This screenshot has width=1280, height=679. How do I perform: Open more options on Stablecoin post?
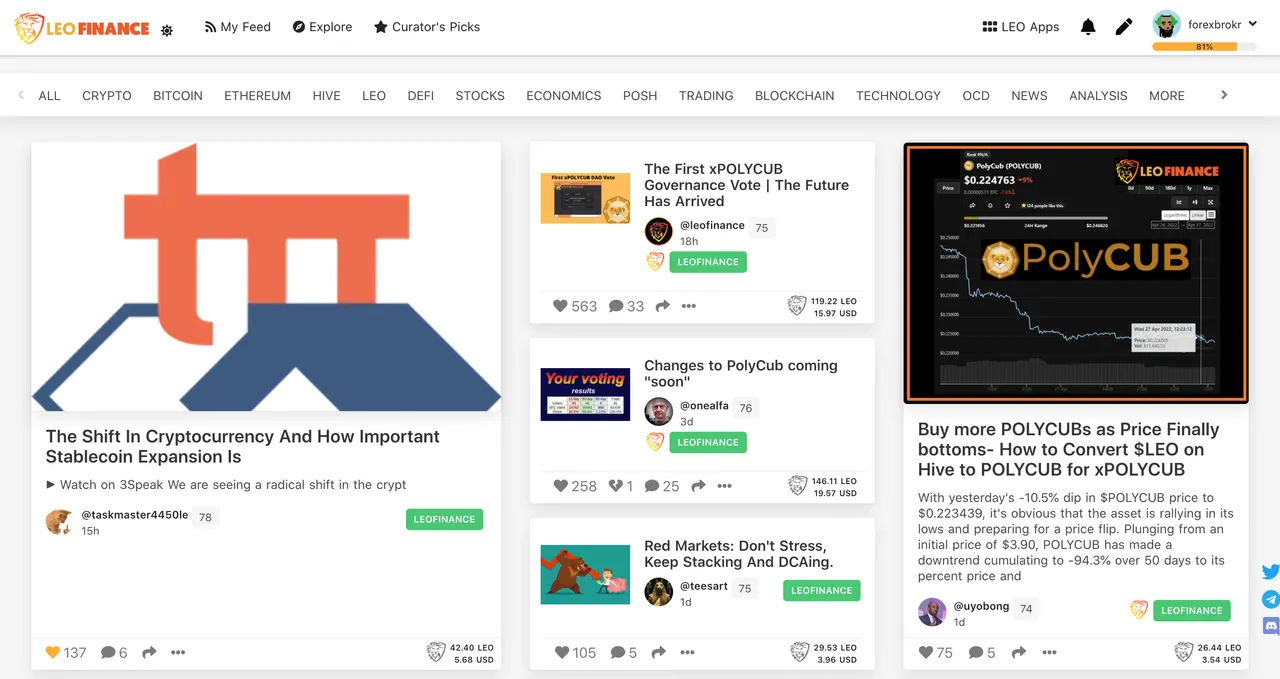click(x=178, y=652)
